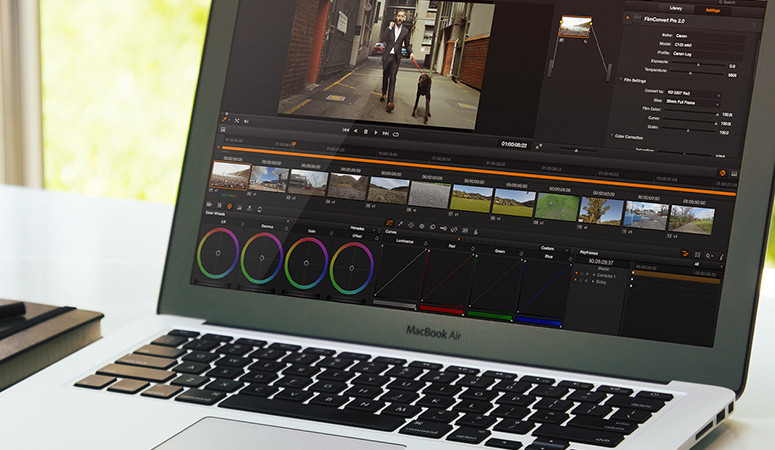This screenshot has height=450, width=775.
Task: Click the red intensity bar below Red curve
Action: point(441,310)
